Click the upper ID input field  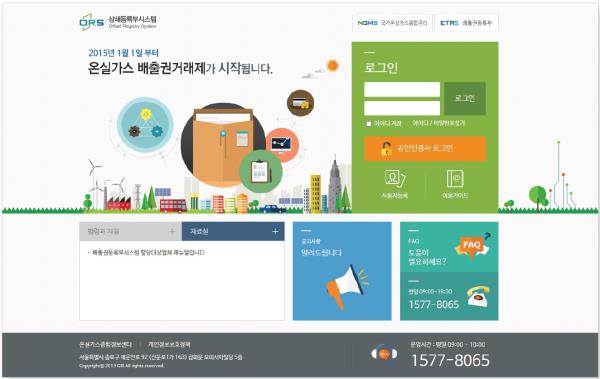click(402, 90)
